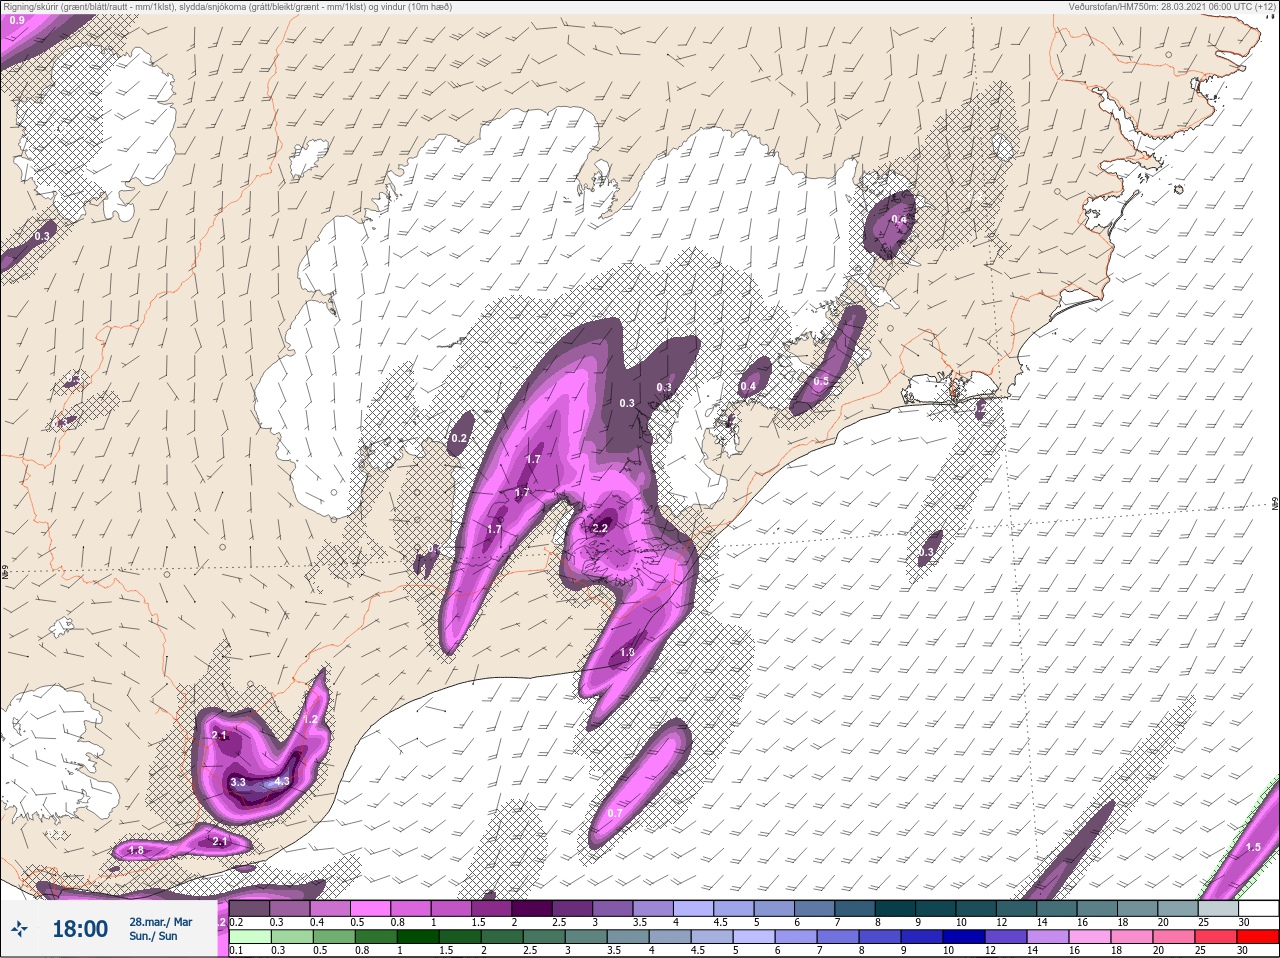Click the Veðurstofan/HM750m model run text

1171,6
